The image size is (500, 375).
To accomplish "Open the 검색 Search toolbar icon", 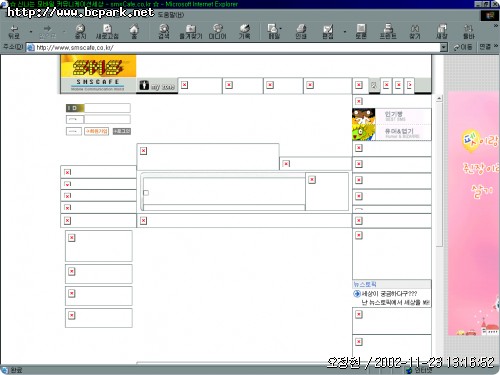I will [164, 32].
